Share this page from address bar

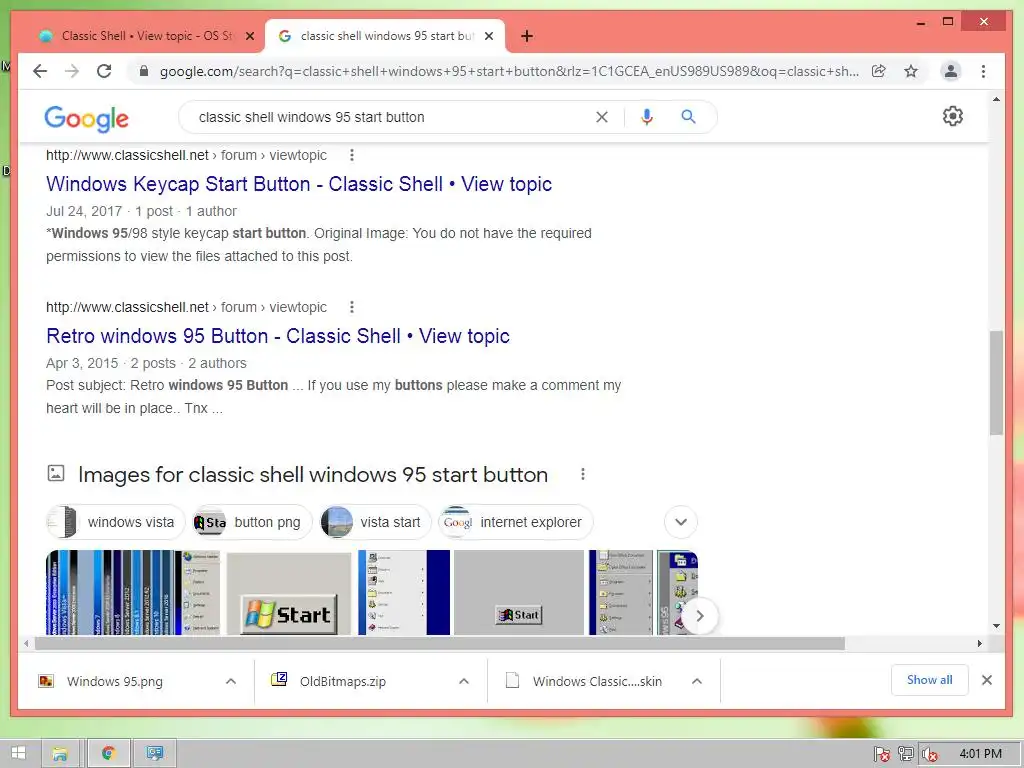(879, 71)
